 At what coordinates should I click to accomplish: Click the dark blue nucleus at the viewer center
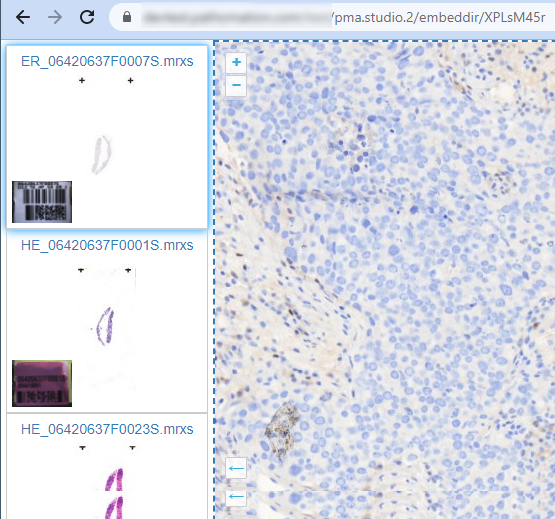[x=414, y=210]
